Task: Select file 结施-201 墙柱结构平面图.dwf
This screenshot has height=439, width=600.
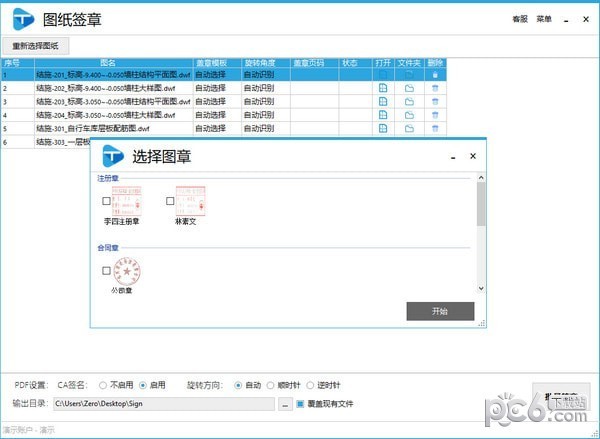Action: 113,75
